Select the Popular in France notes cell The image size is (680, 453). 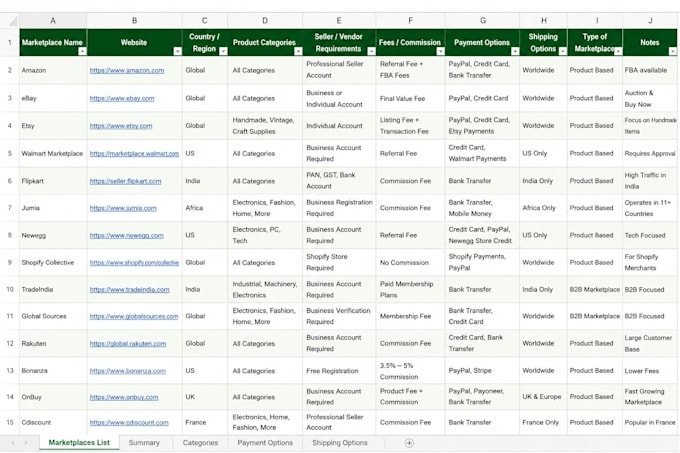[650, 422]
